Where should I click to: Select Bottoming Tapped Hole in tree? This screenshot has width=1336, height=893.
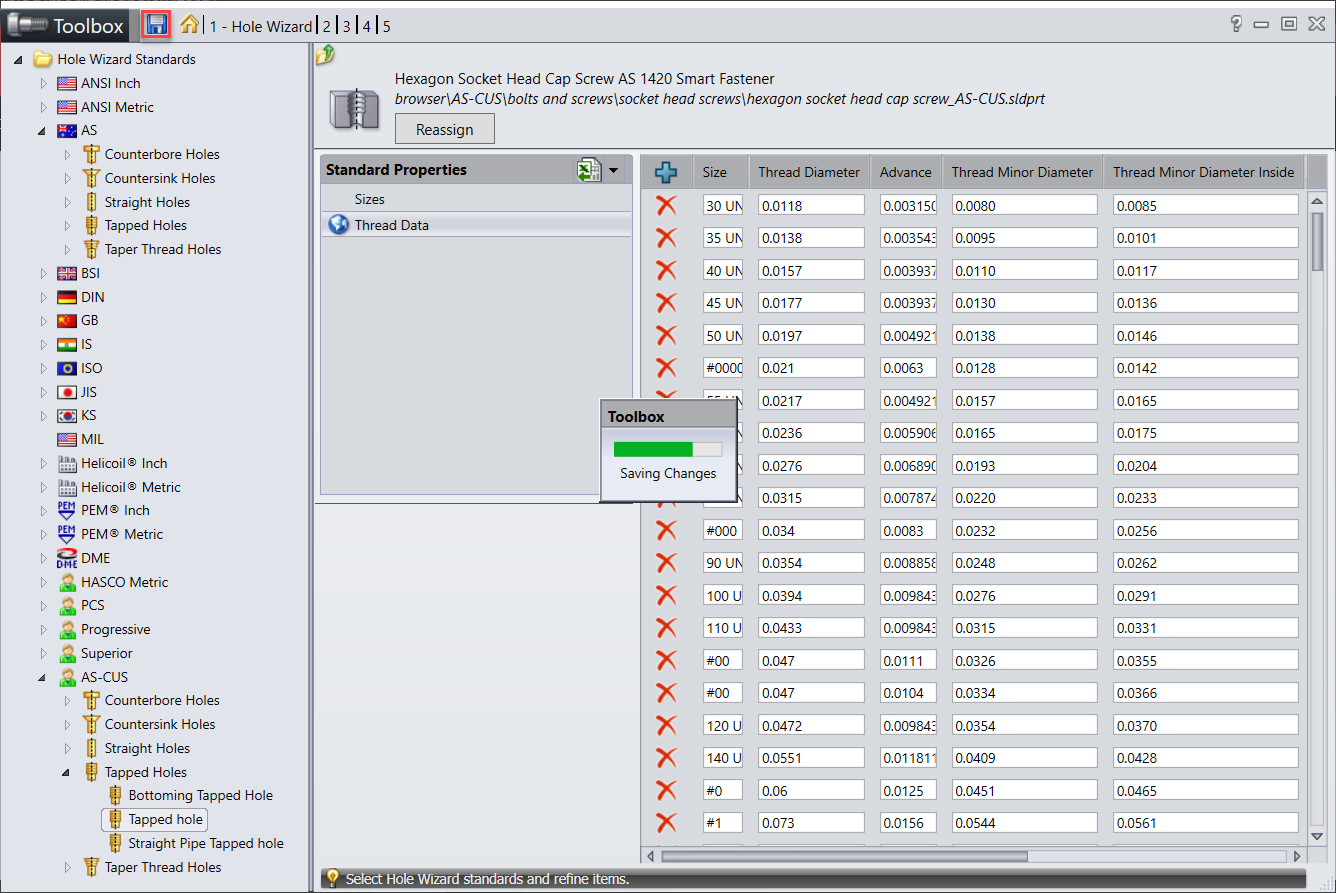(200, 795)
